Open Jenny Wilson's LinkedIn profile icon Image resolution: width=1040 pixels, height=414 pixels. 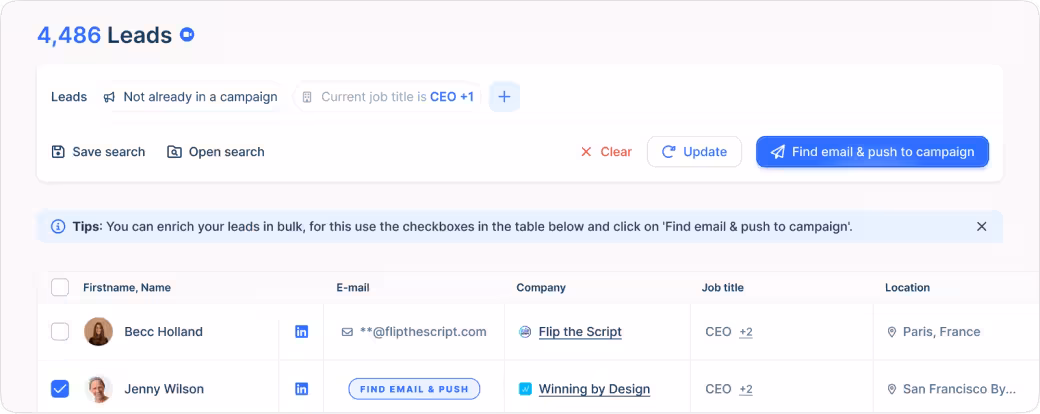[x=301, y=389]
